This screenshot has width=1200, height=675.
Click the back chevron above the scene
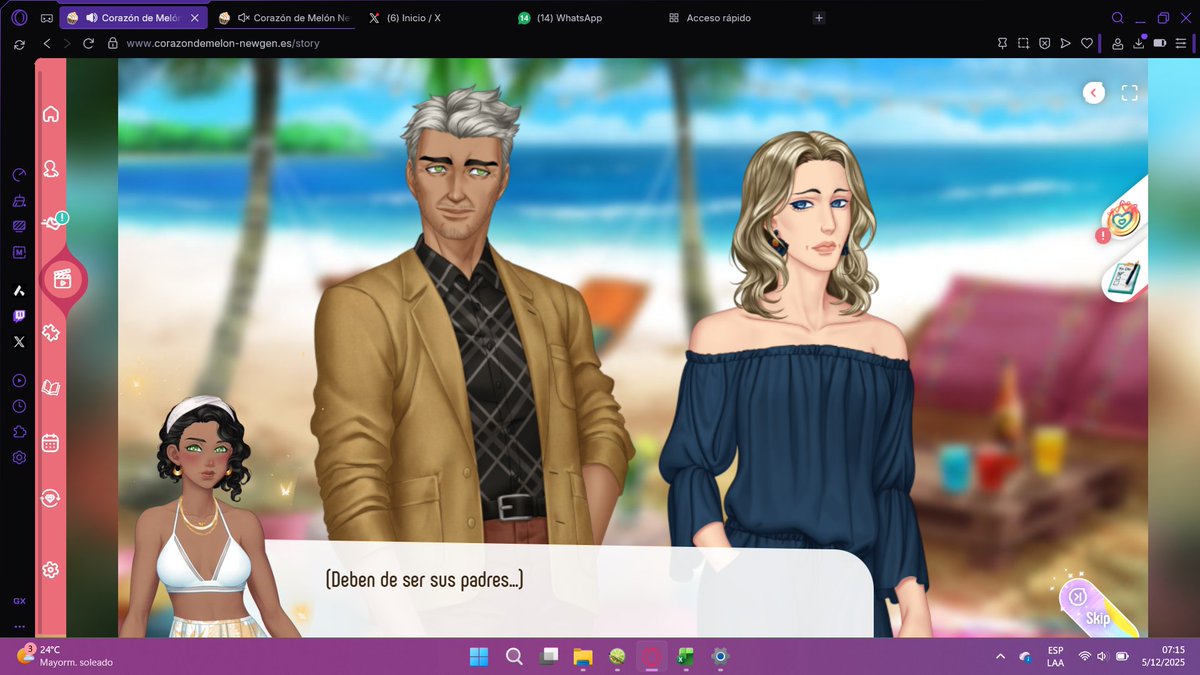pyautogui.click(x=1093, y=92)
